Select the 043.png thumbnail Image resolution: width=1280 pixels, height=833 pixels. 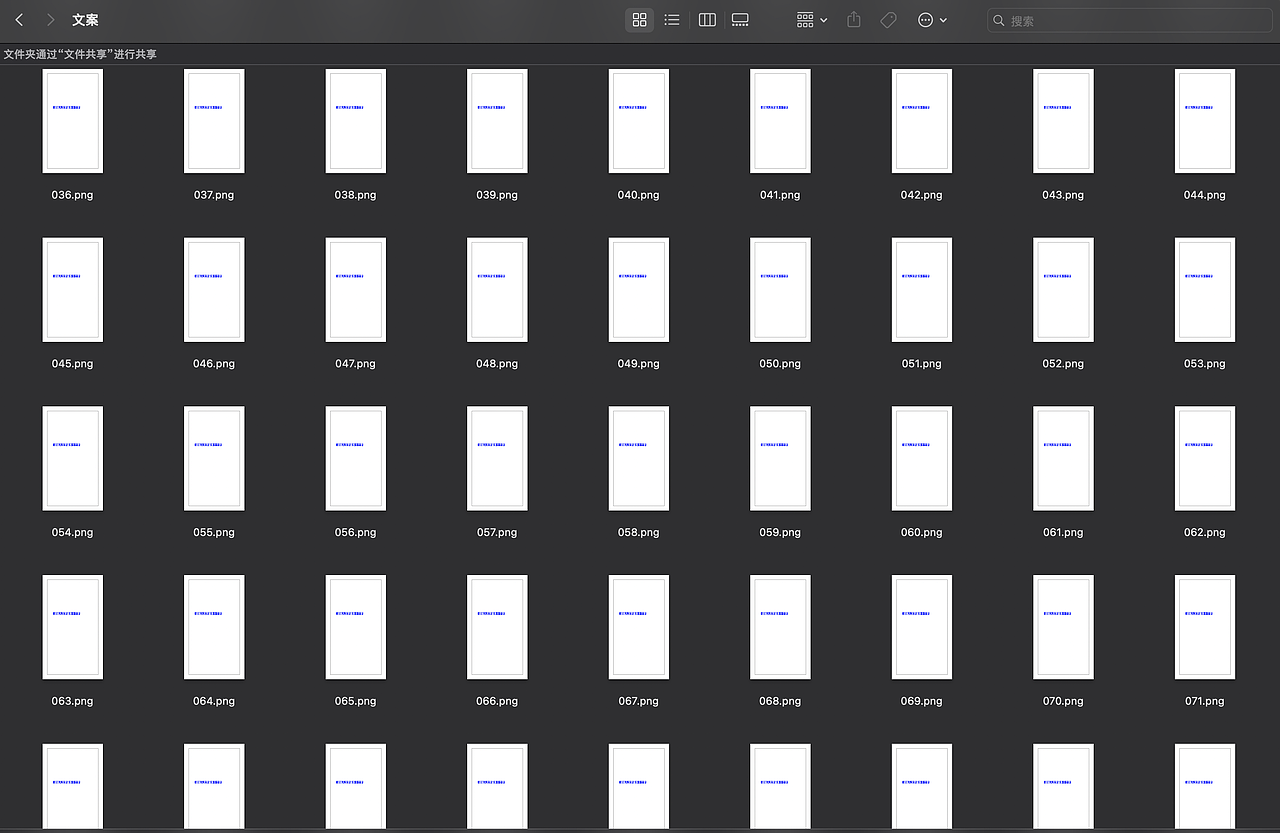point(1063,121)
